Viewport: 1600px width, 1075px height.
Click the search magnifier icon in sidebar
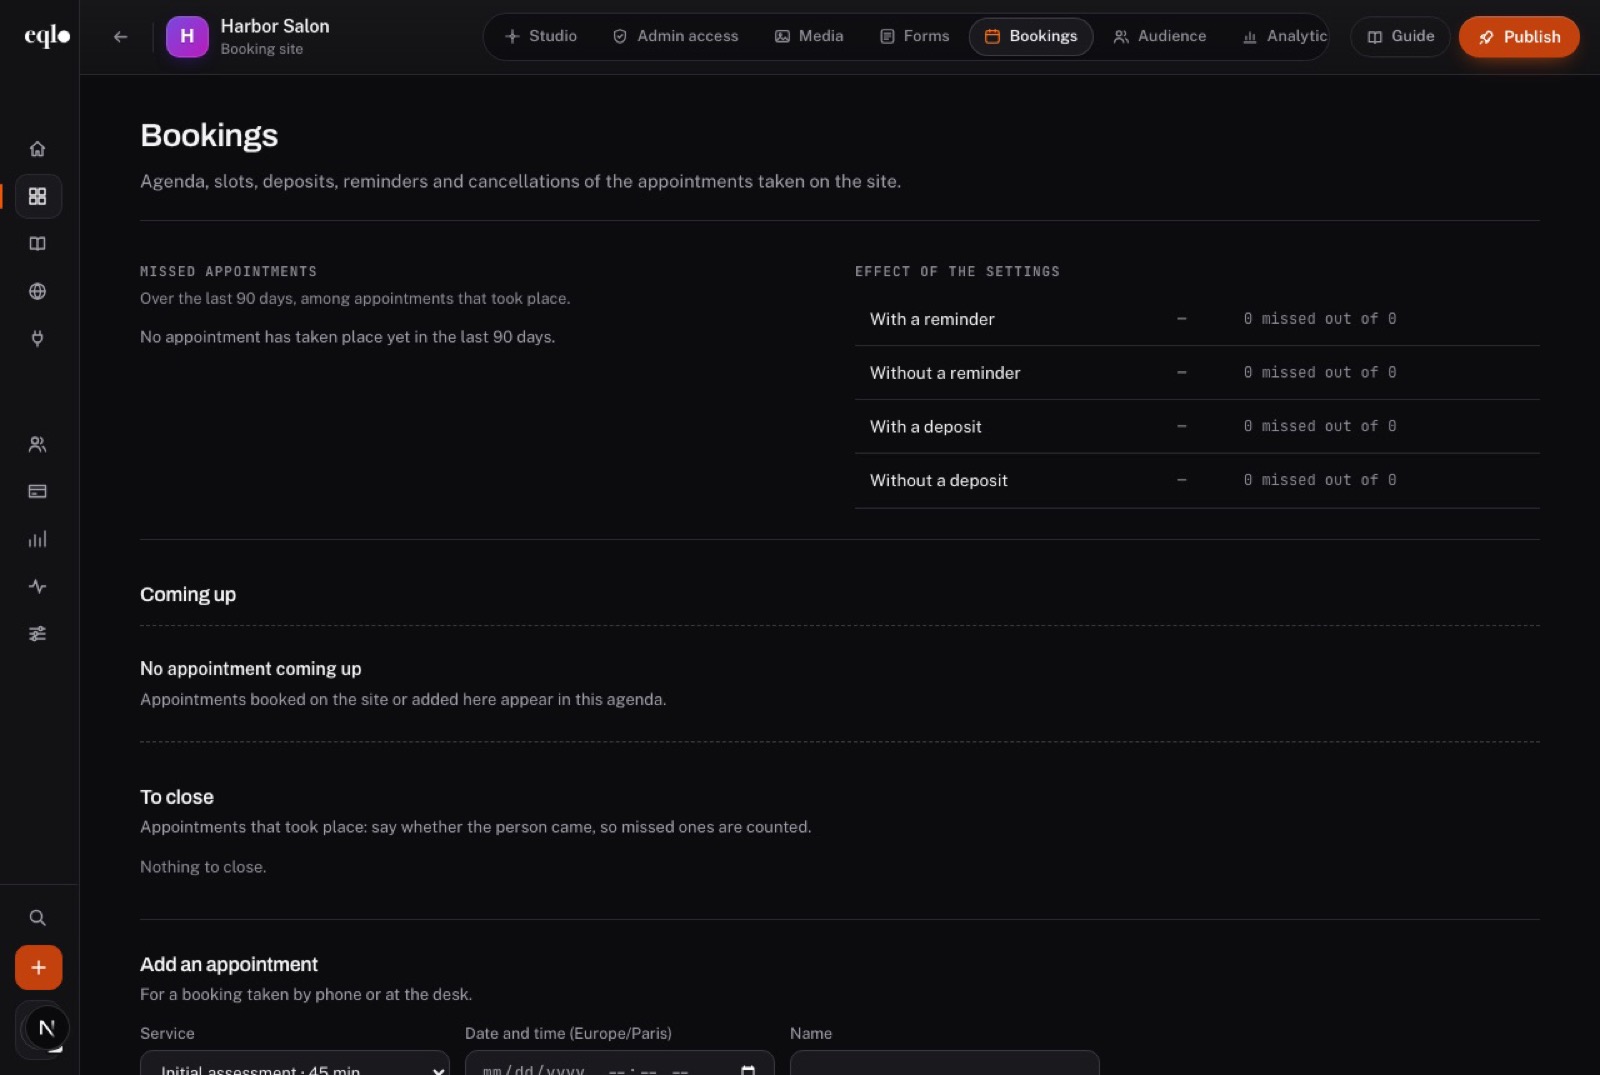tap(38, 918)
